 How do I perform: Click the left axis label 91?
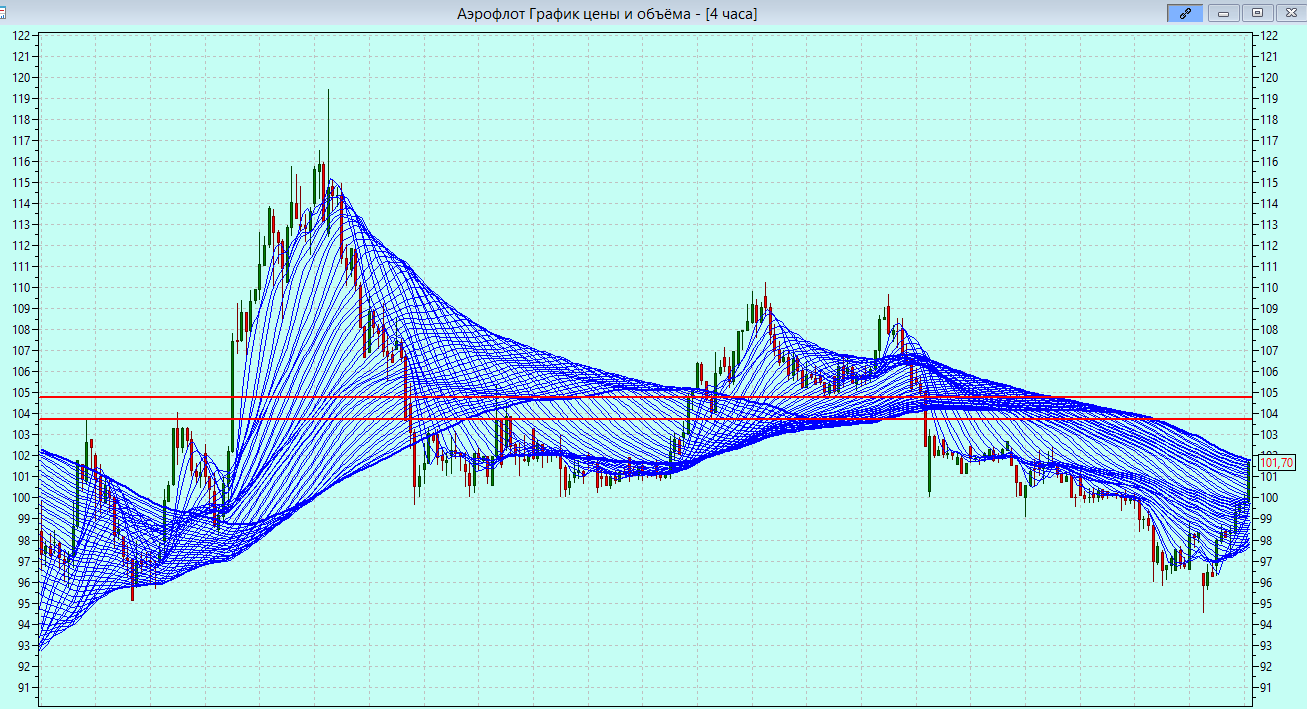[25, 688]
